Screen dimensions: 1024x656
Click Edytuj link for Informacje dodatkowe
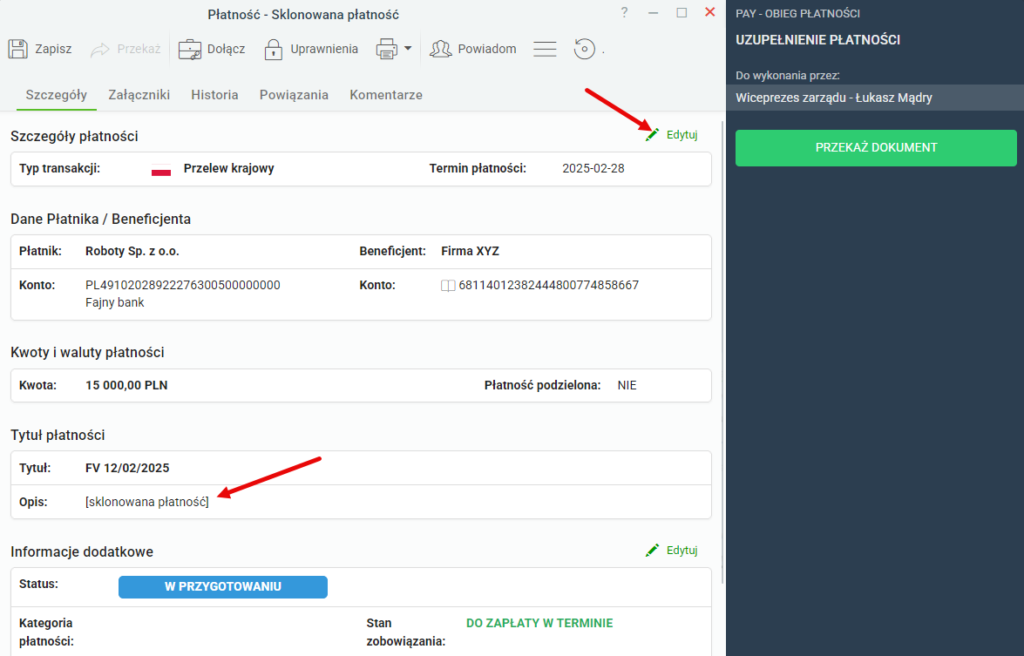point(682,550)
